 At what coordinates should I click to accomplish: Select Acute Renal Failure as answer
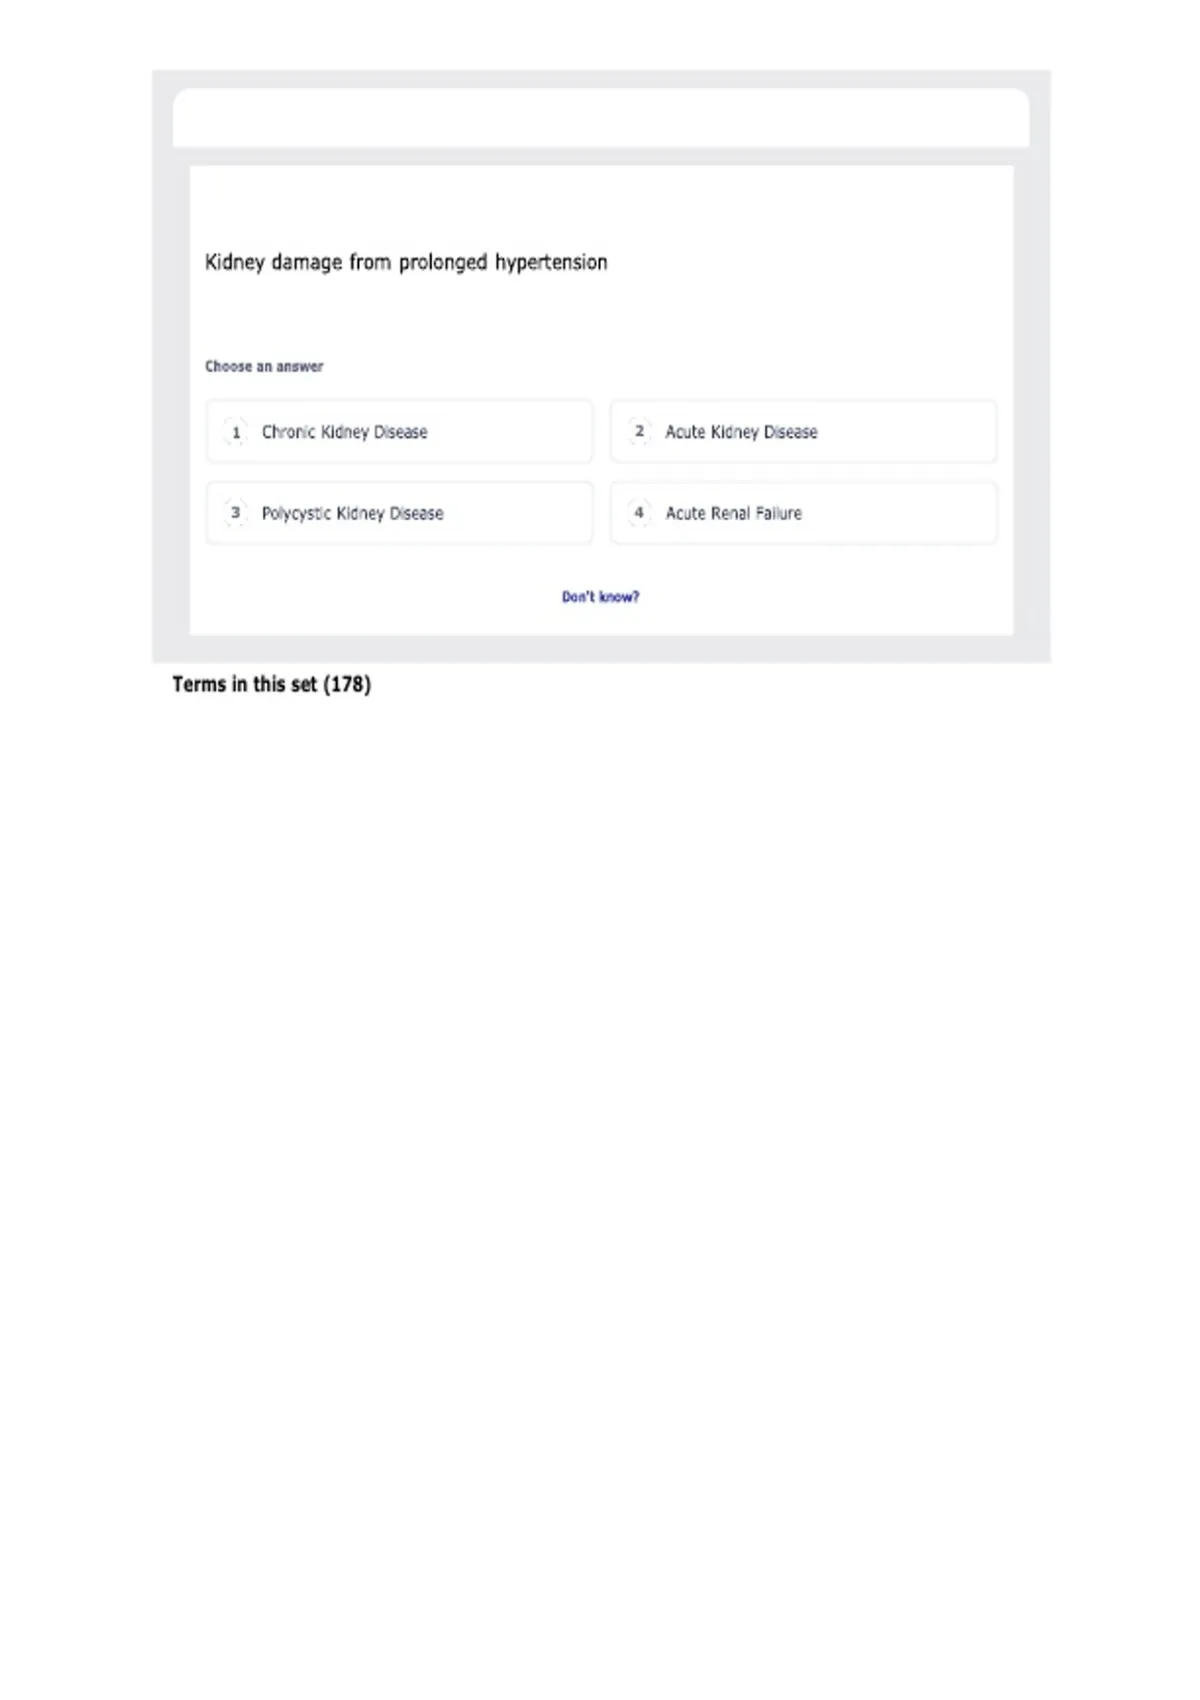pos(803,513)
